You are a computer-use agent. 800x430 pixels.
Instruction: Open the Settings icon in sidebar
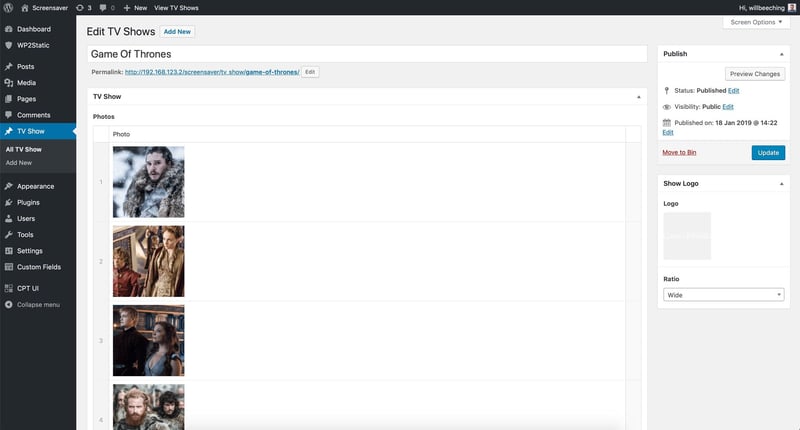point(8,251)
